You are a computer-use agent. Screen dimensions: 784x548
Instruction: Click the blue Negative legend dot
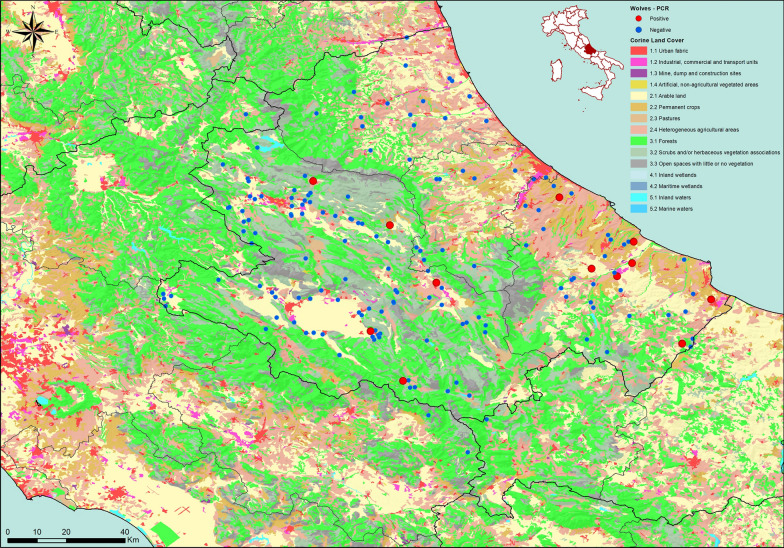[x=638, y=30]
